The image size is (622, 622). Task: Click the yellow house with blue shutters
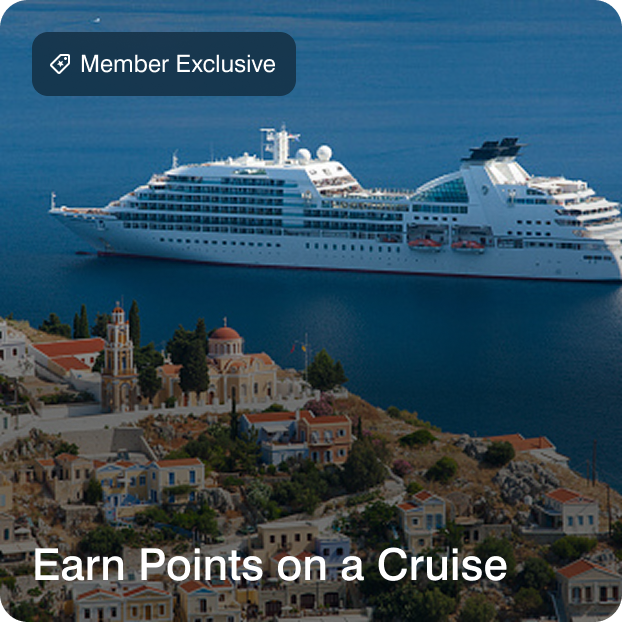point(177,480)
